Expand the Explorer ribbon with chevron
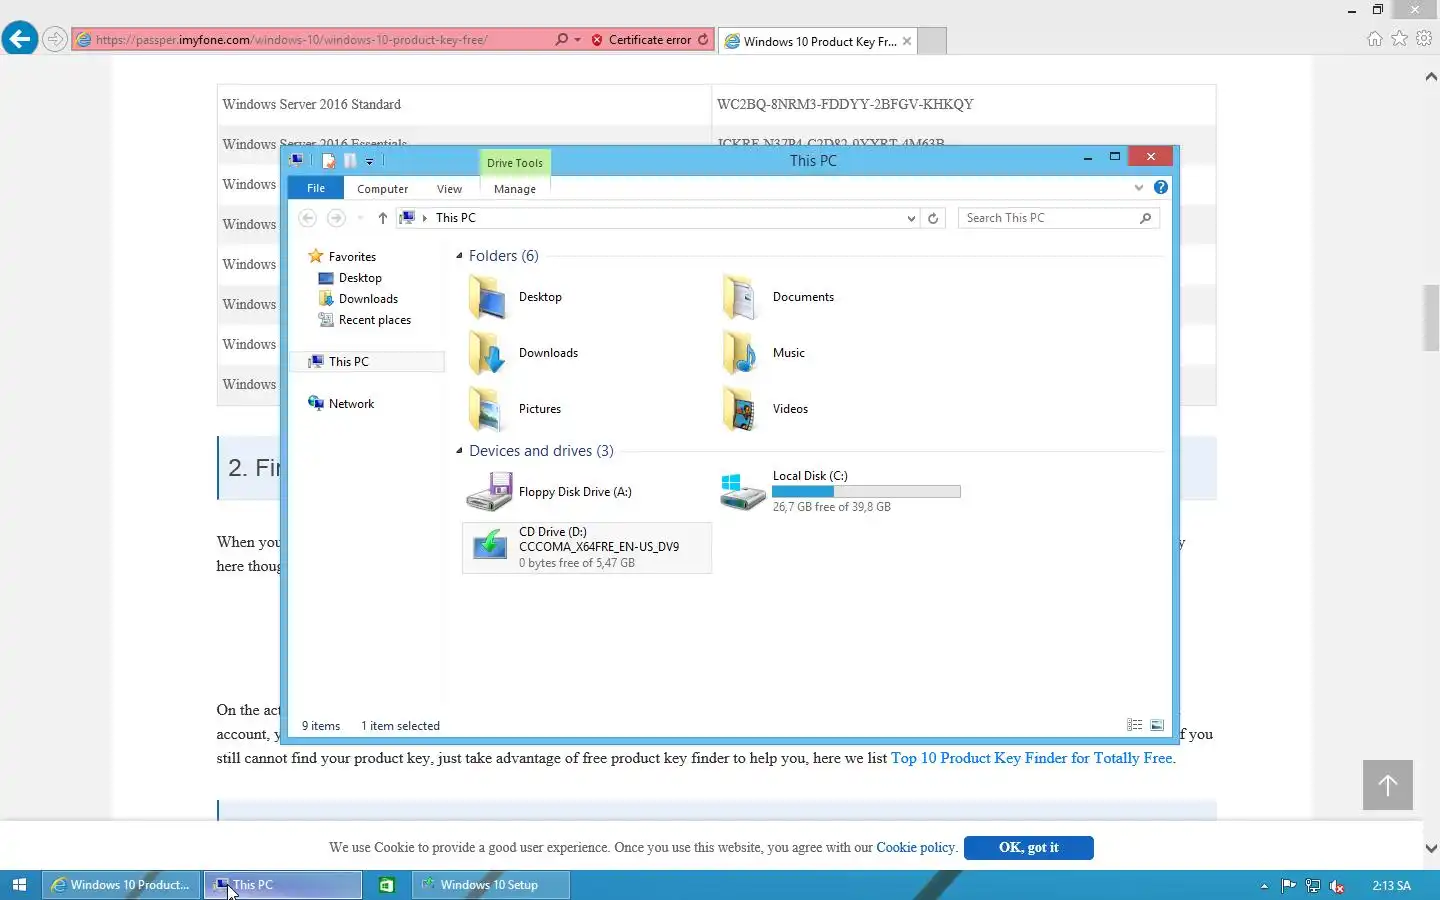This screenshot has height=900, width=1440. click(x=1138, y=188)
